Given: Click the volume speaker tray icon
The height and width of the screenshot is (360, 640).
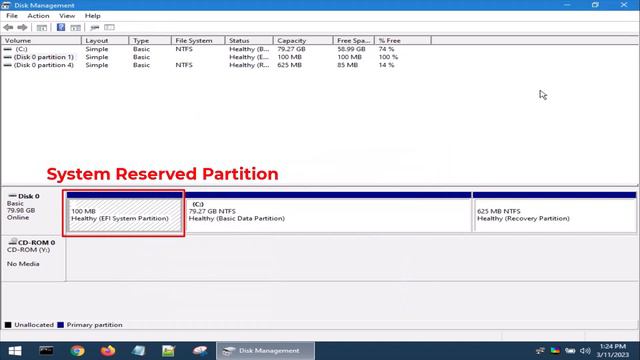Looking at the screenshot, I should pyautogui.click(x=585, y=351).
